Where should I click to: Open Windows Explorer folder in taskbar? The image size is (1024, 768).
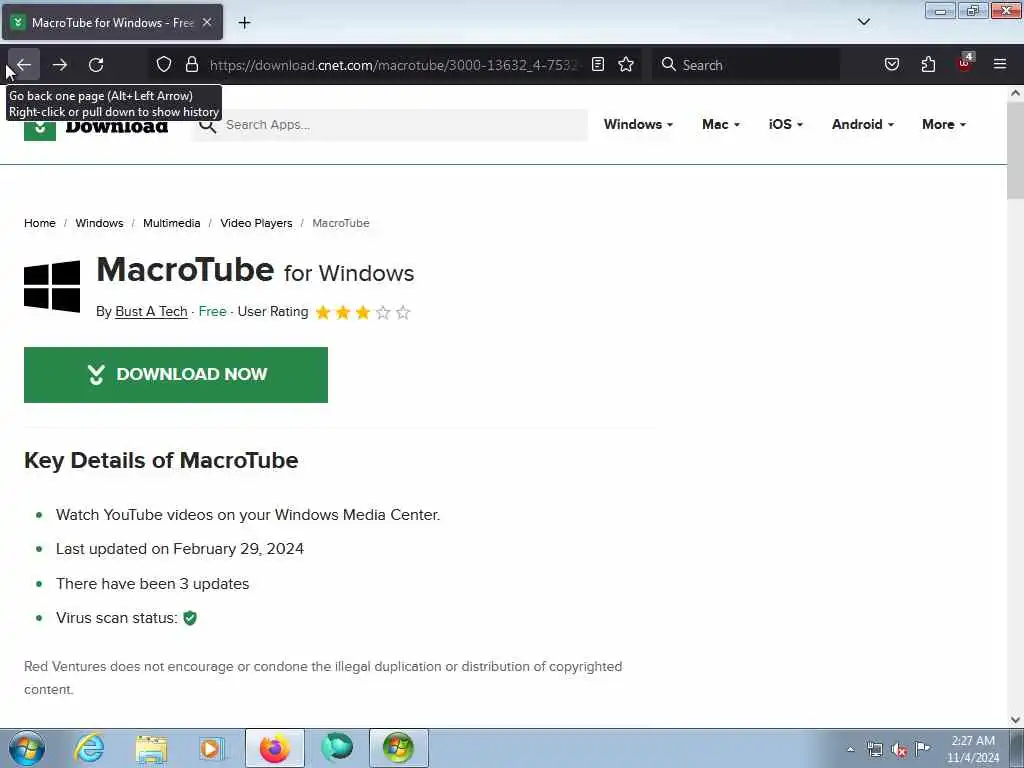pyautogui.click(x=152, y=748)
